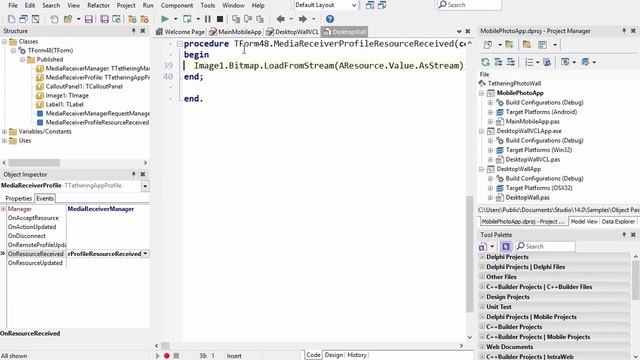Click the Forward navigation arrow
640x360 pixels.
(x=303, y=19)
